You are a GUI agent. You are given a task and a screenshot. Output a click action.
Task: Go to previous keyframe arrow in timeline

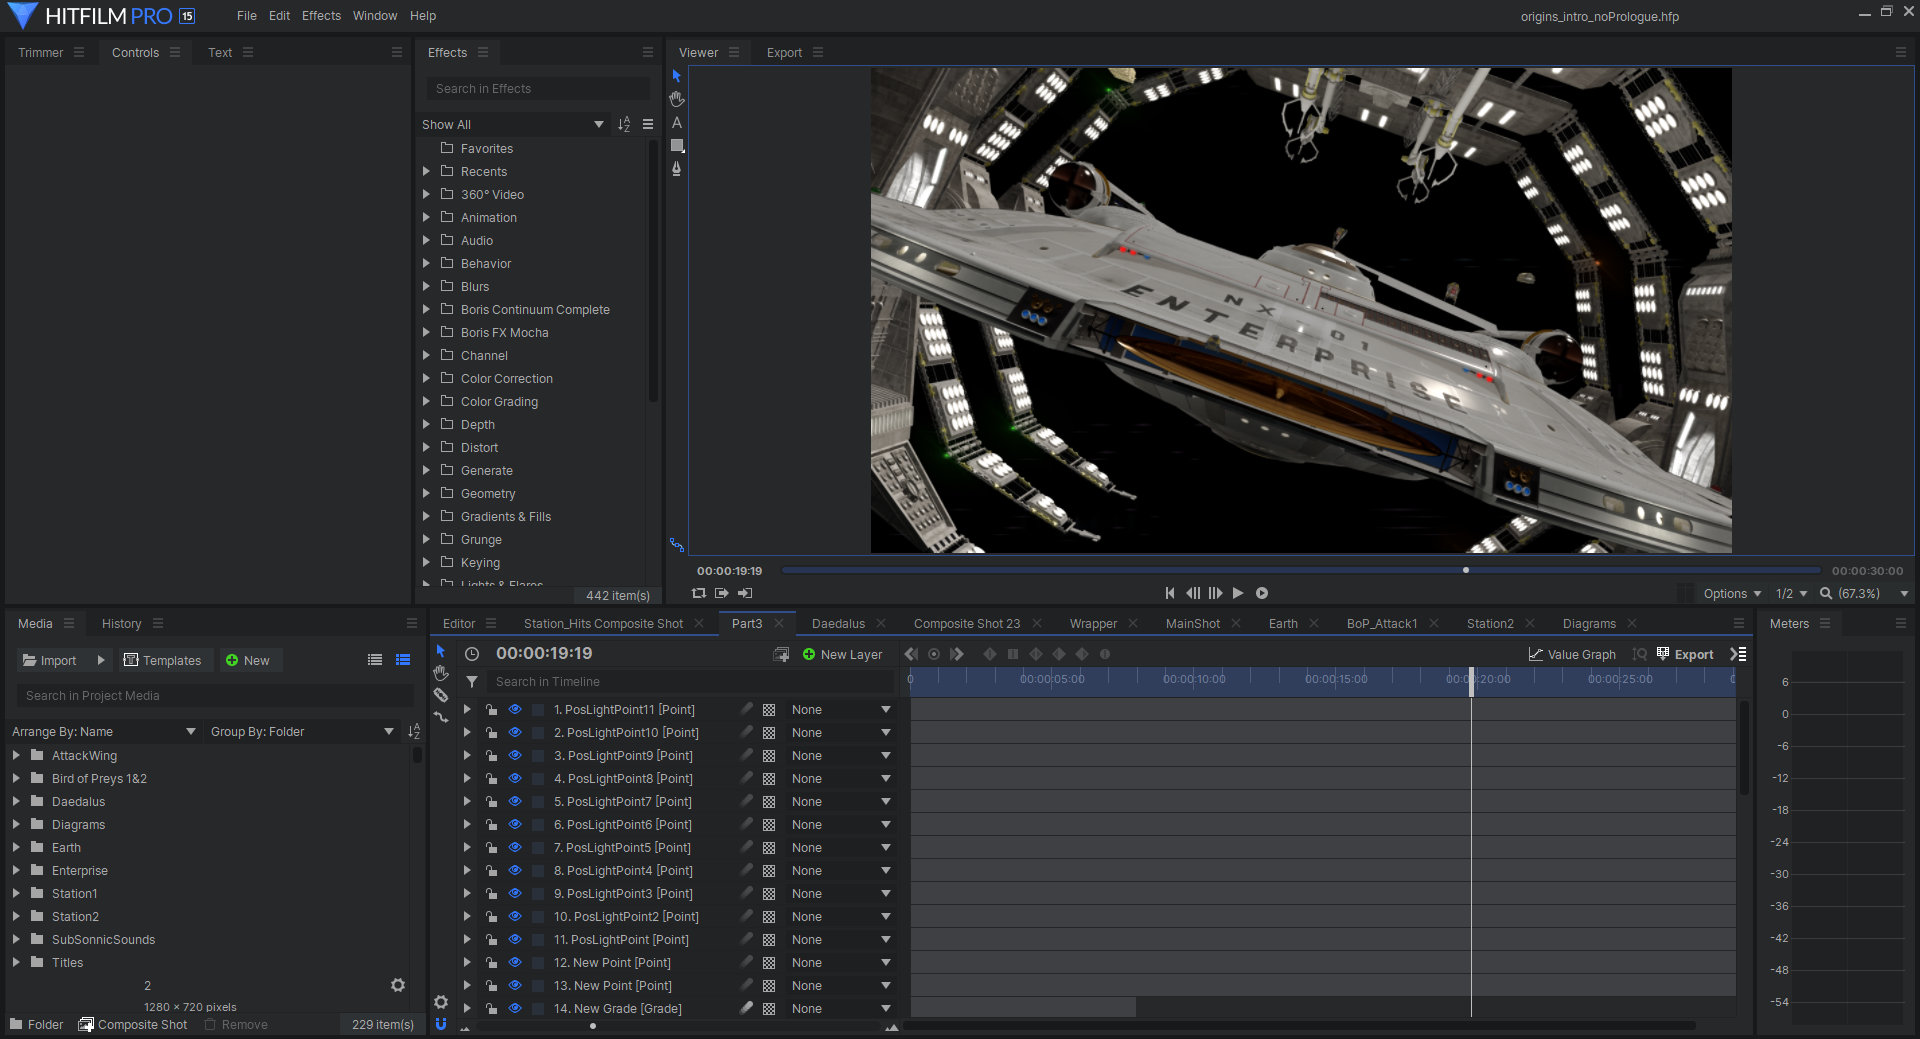pos(911,654)
